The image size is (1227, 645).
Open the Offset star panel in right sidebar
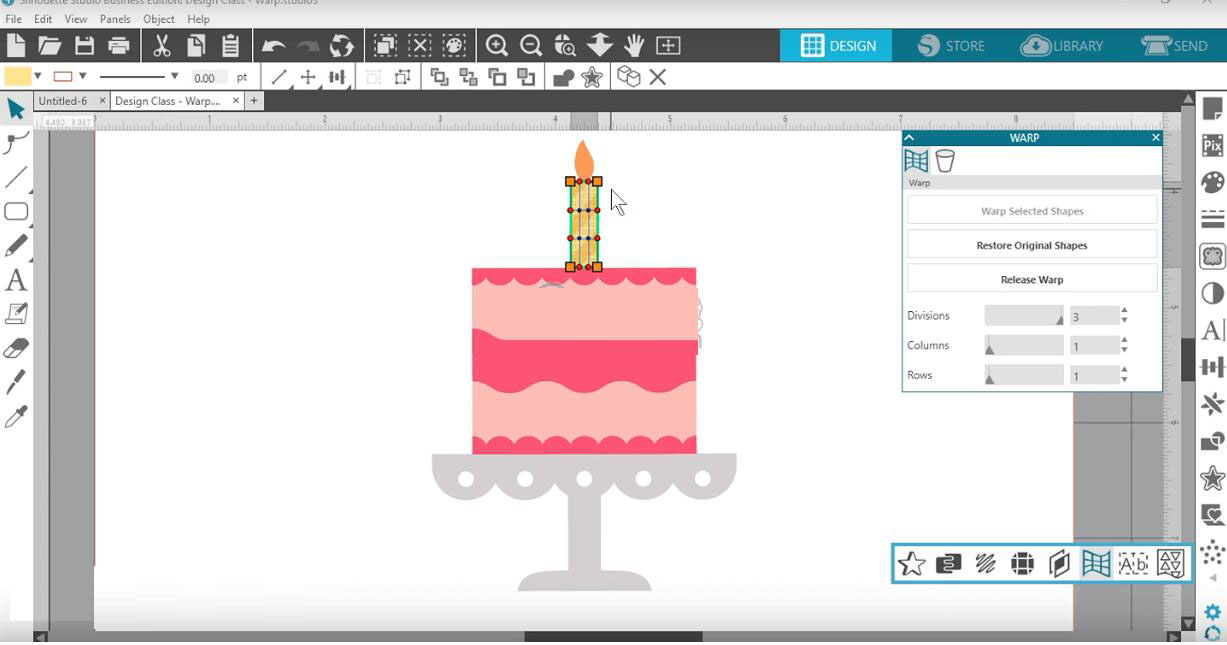[x=1212, y=478]
